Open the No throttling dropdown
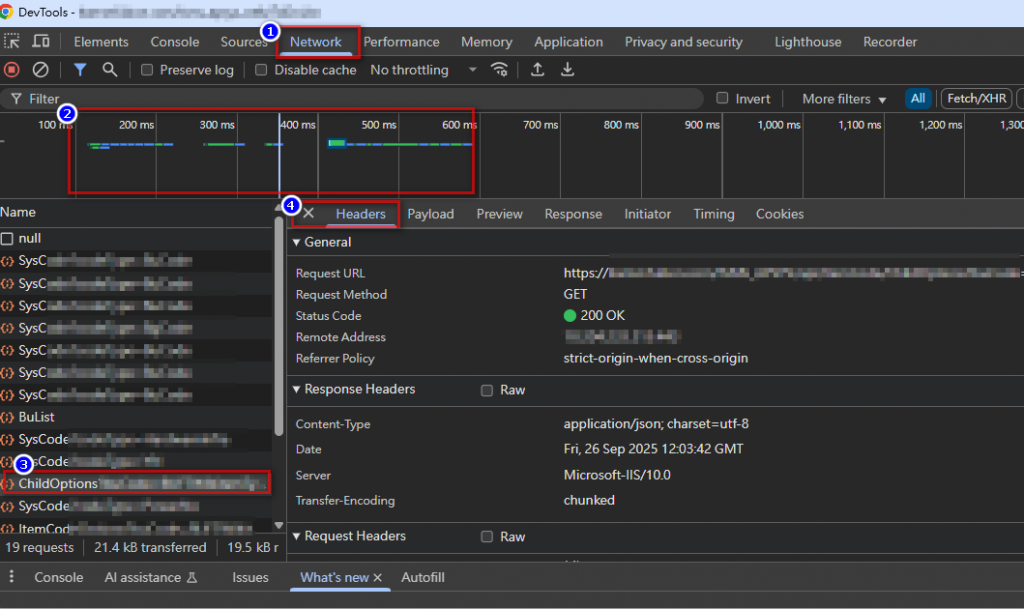1024x609 pixels. pyautogui.click(x=423, y=70)
